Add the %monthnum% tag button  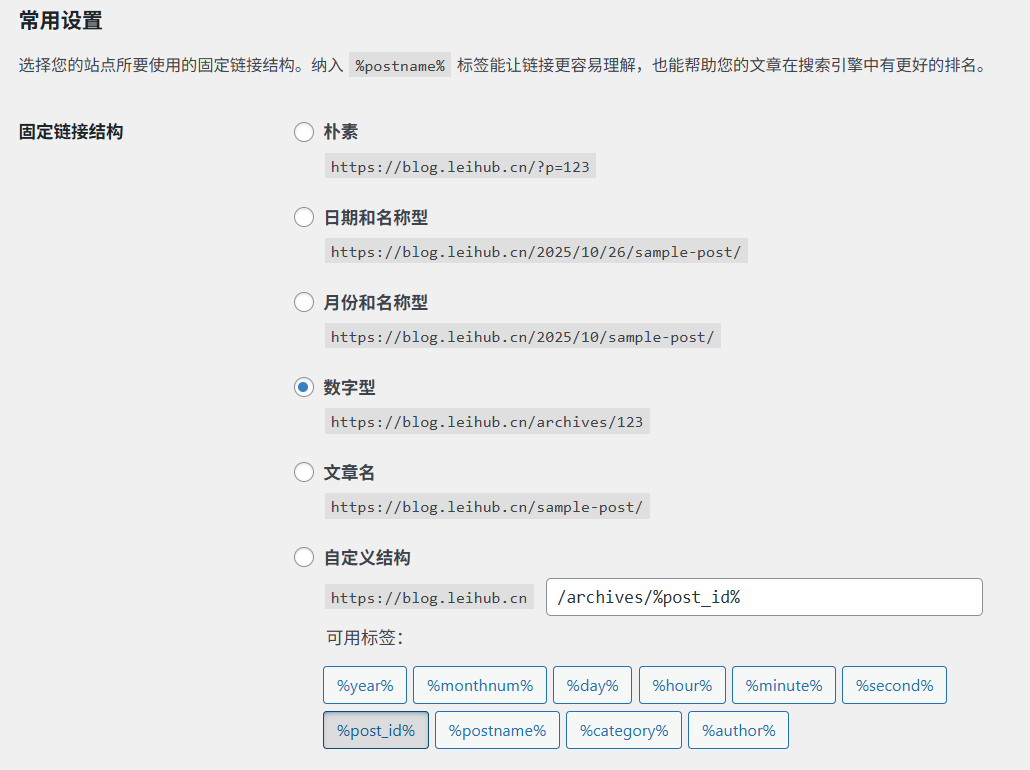tap(480, 685)
